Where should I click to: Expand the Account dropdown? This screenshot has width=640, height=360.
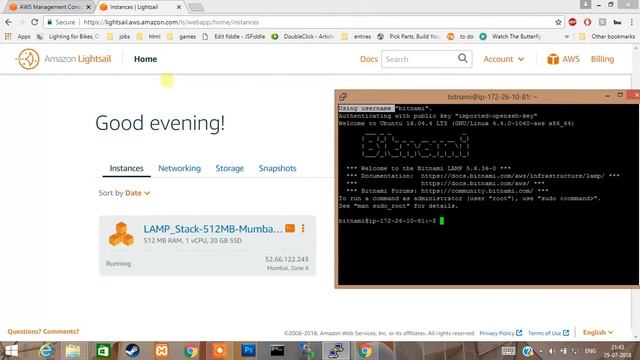[x=503, y=59]
